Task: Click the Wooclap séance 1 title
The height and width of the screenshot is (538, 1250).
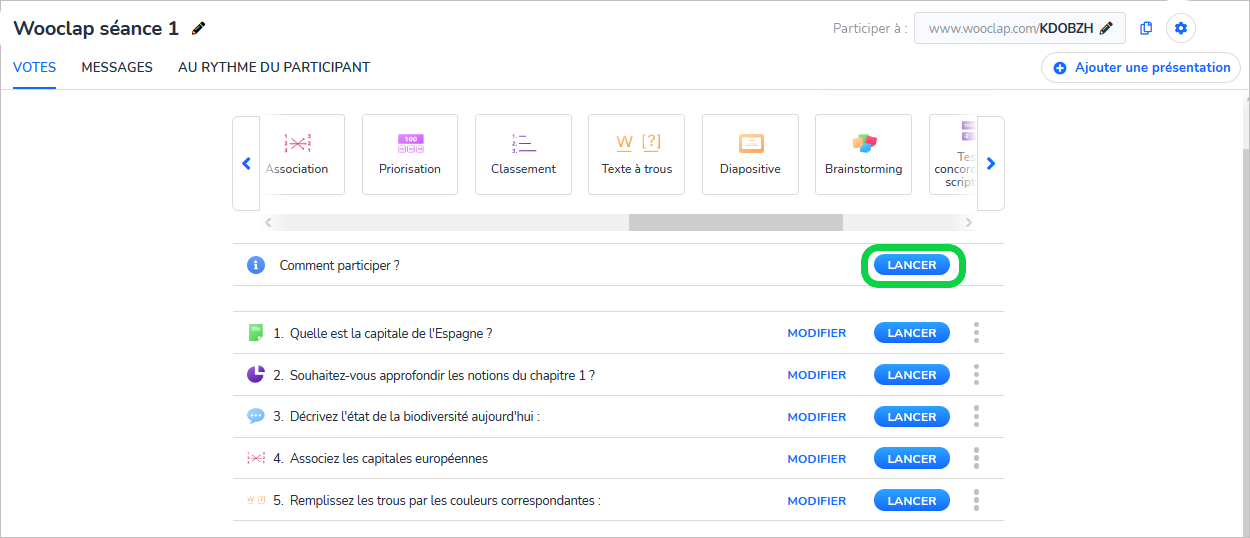Action: pos(96,29)
